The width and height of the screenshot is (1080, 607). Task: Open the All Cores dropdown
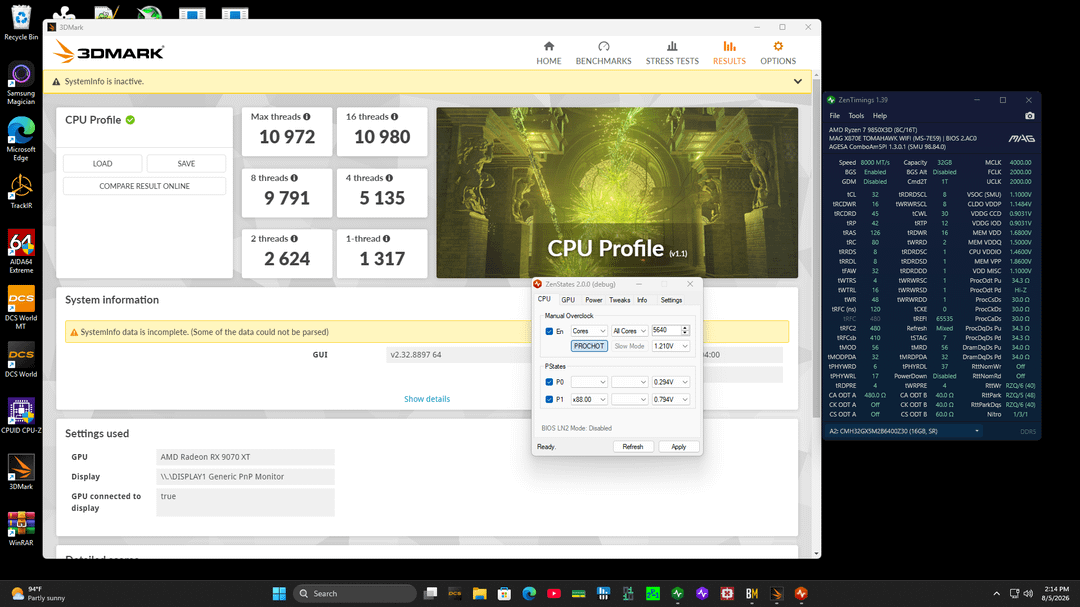(x=630, y=331)
